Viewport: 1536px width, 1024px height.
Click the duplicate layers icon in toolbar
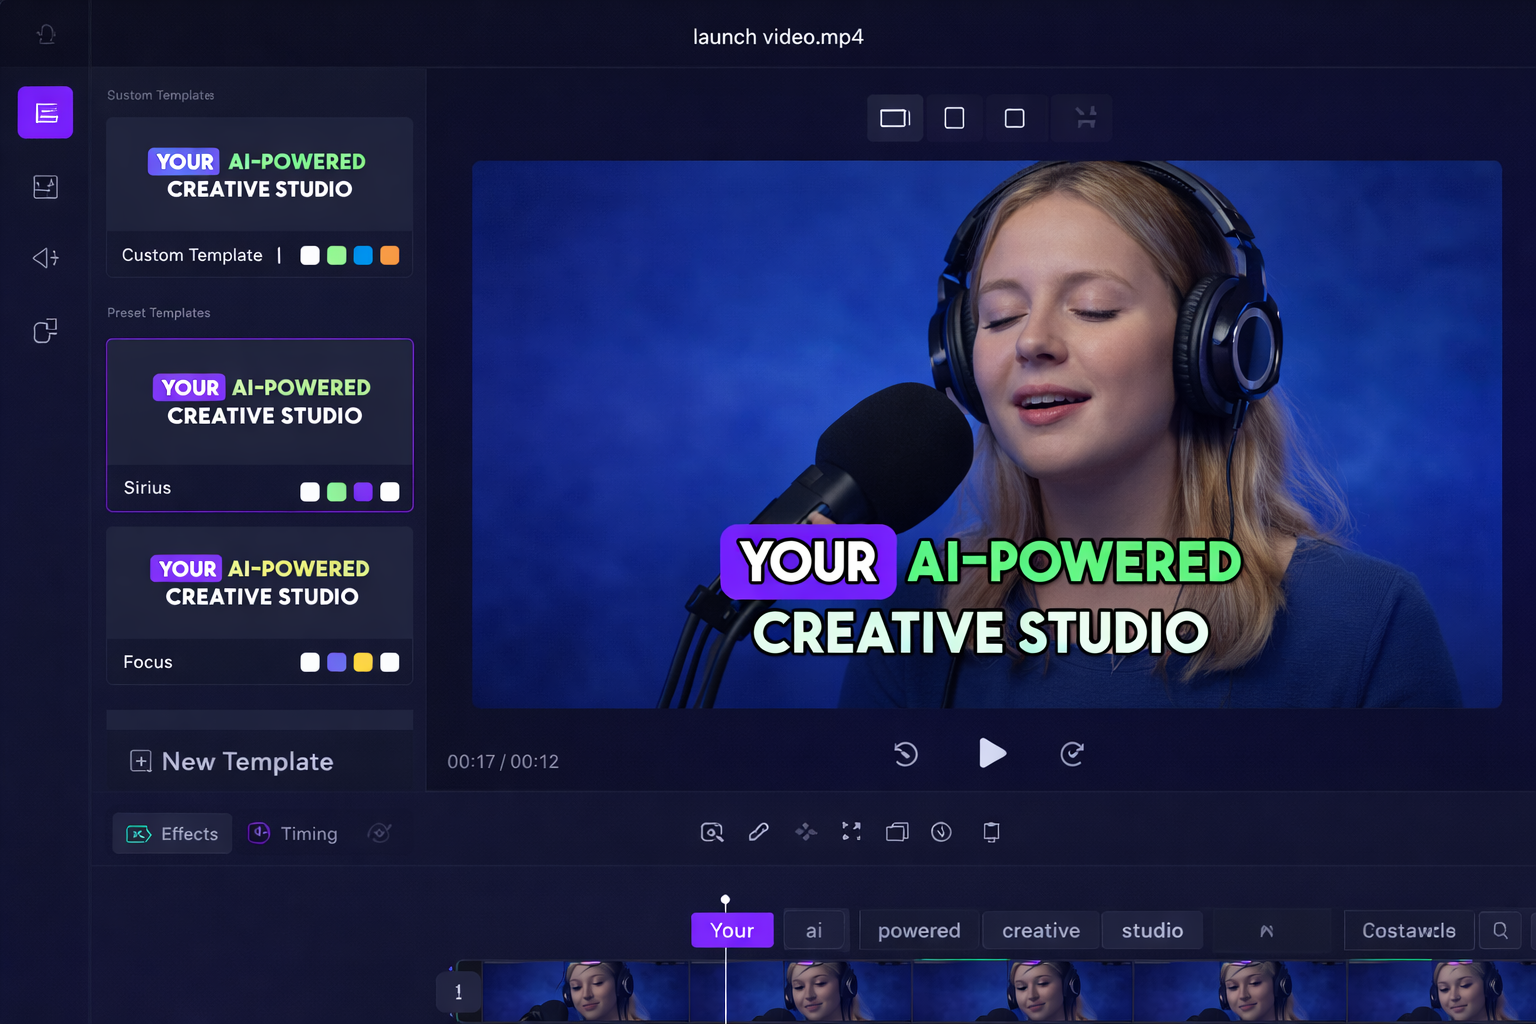[x=897, y=832]
